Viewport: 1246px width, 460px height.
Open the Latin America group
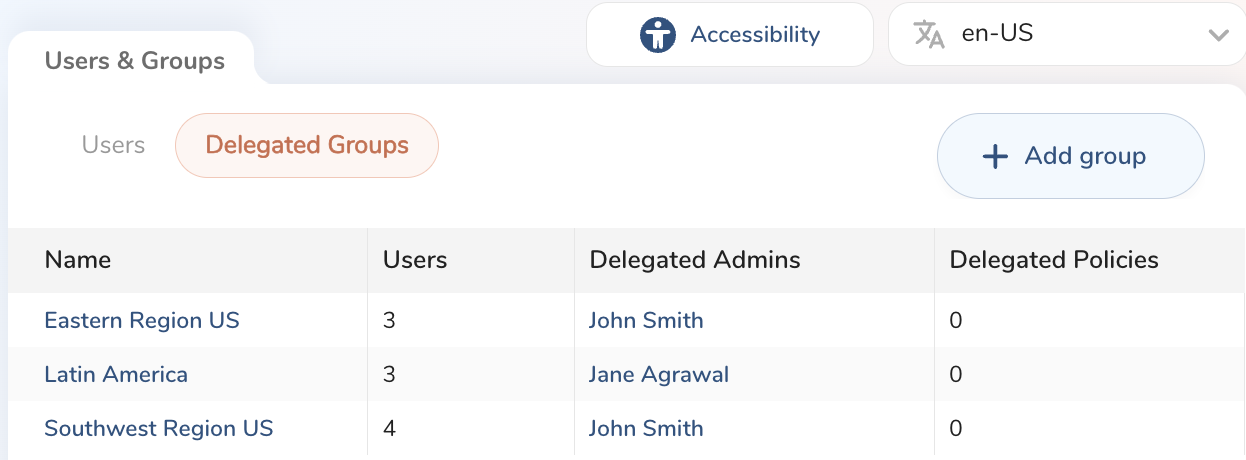click(x=116, y=375)
